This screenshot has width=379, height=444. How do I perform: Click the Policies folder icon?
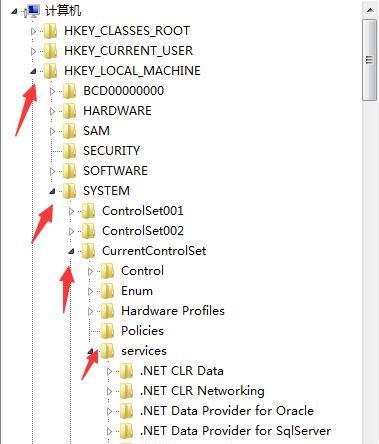point(108,331)
